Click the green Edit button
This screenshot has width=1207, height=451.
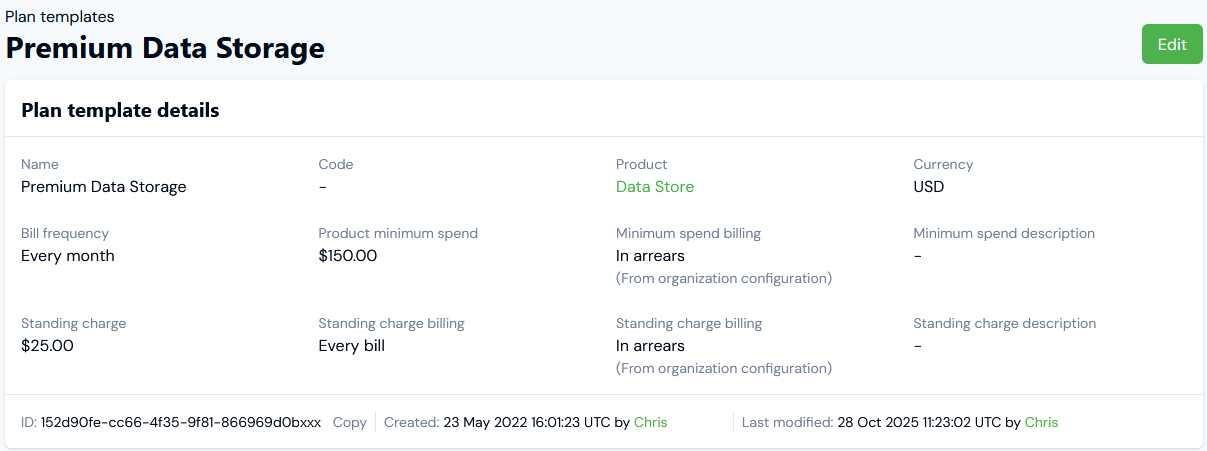(1172, 44)
